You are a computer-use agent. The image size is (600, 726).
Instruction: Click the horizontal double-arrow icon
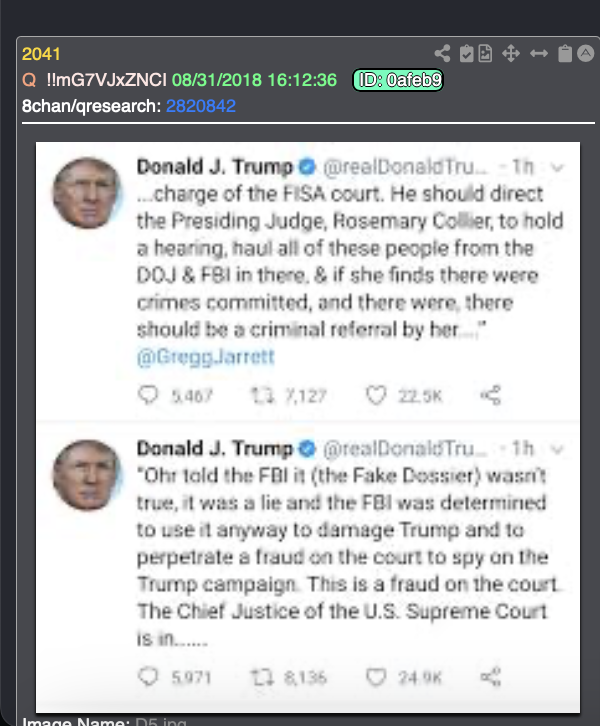(538, 54)
